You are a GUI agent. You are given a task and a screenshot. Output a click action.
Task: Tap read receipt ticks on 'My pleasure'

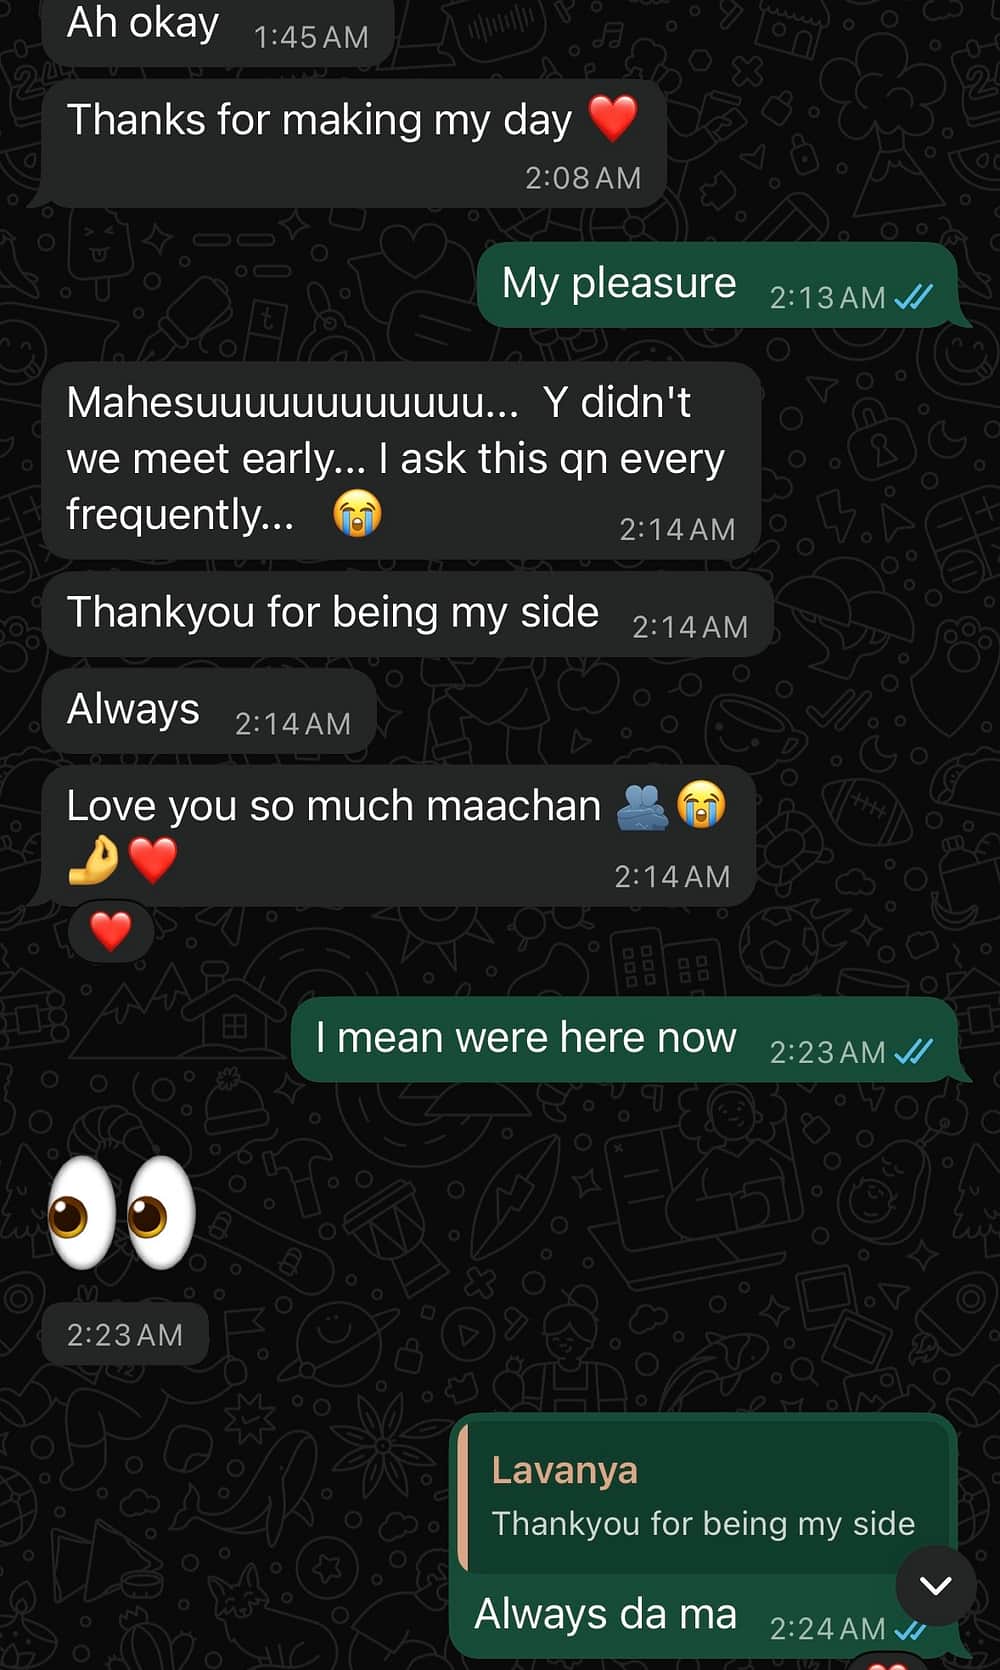coord(913,297)
